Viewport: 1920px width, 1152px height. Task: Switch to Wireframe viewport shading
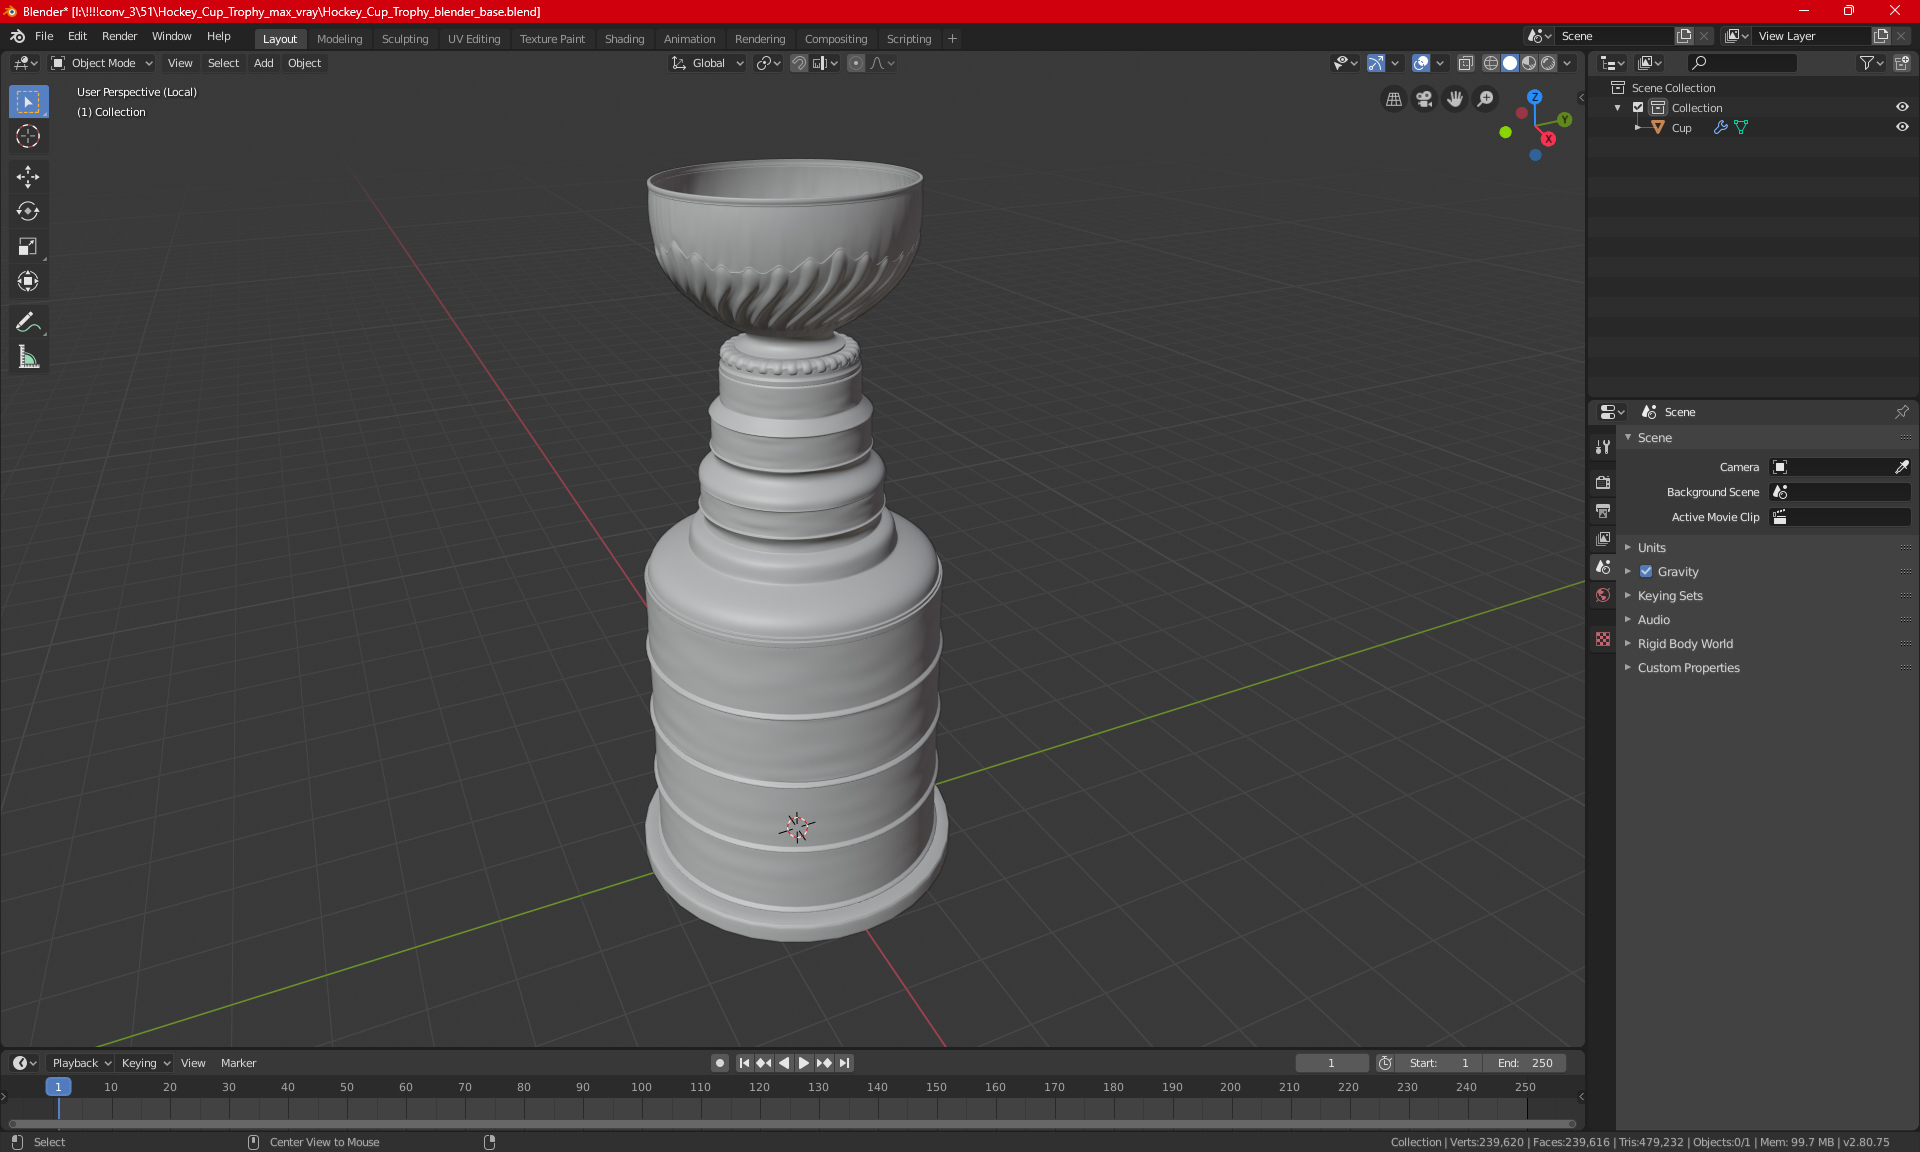(1490, 63)
